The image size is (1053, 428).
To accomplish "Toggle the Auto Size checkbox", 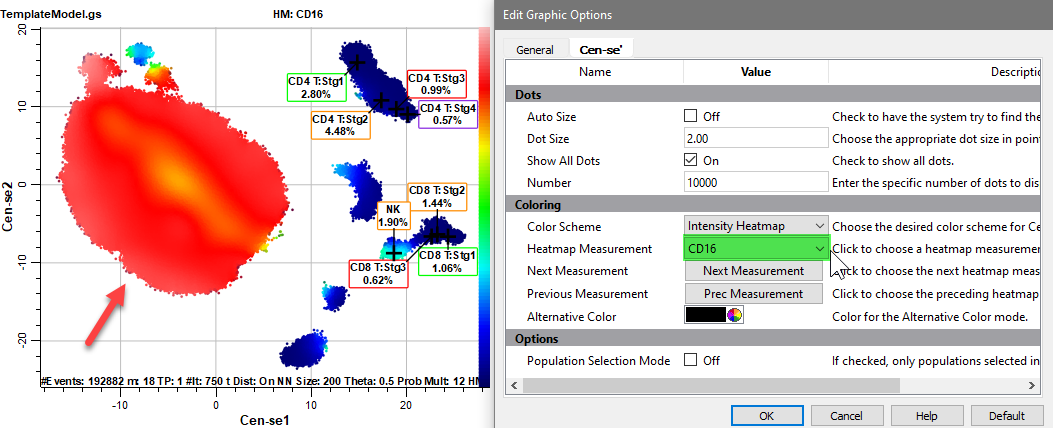I will 690,116.
